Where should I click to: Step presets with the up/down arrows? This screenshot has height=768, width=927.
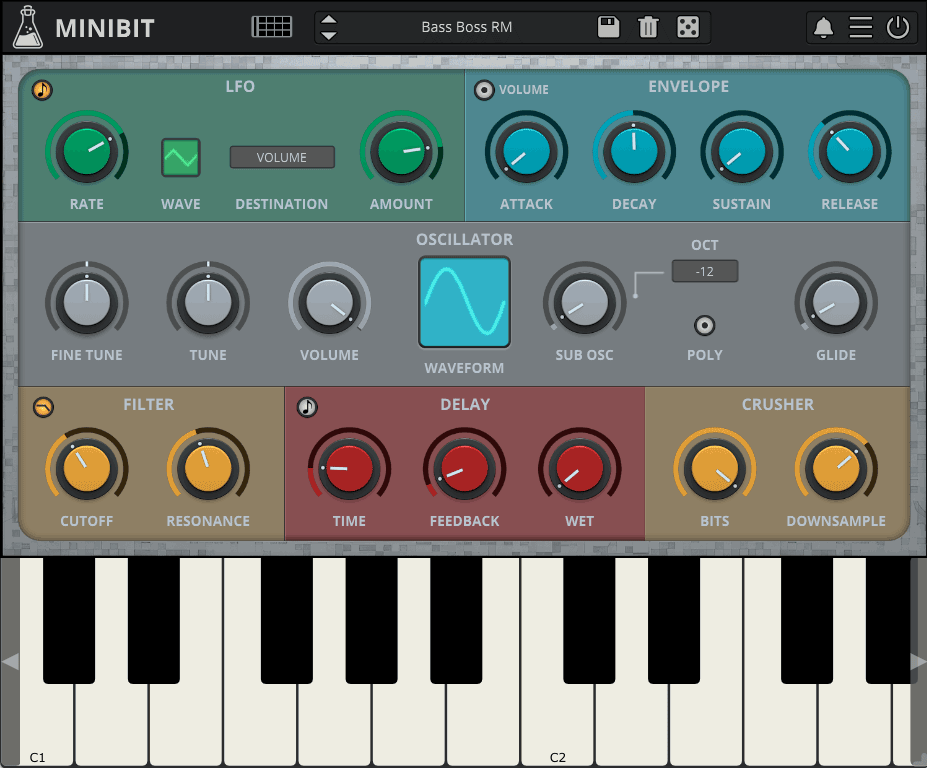[329, 27]
